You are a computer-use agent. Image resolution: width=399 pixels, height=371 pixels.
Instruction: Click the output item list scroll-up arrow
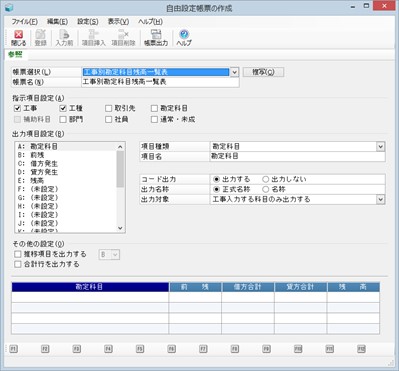pos(120,147)
